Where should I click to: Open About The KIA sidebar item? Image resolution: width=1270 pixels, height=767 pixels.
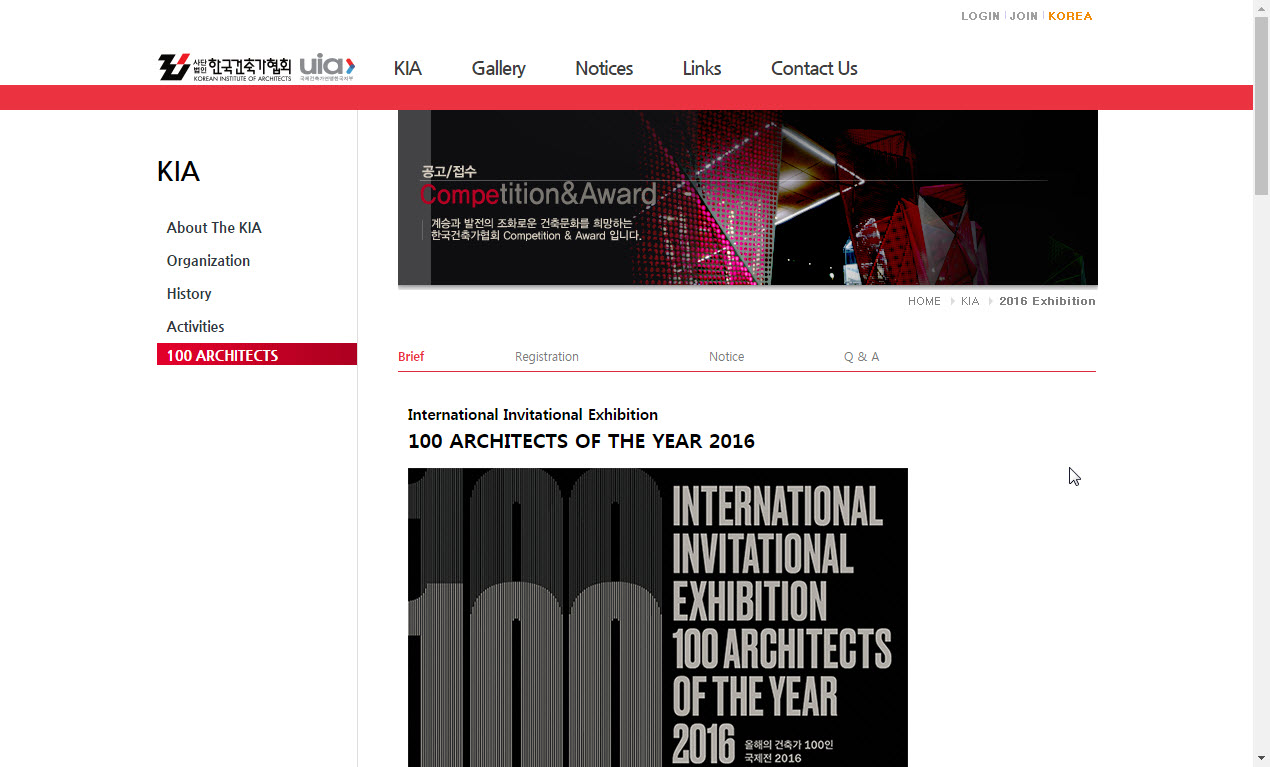(x=214, y=228)
